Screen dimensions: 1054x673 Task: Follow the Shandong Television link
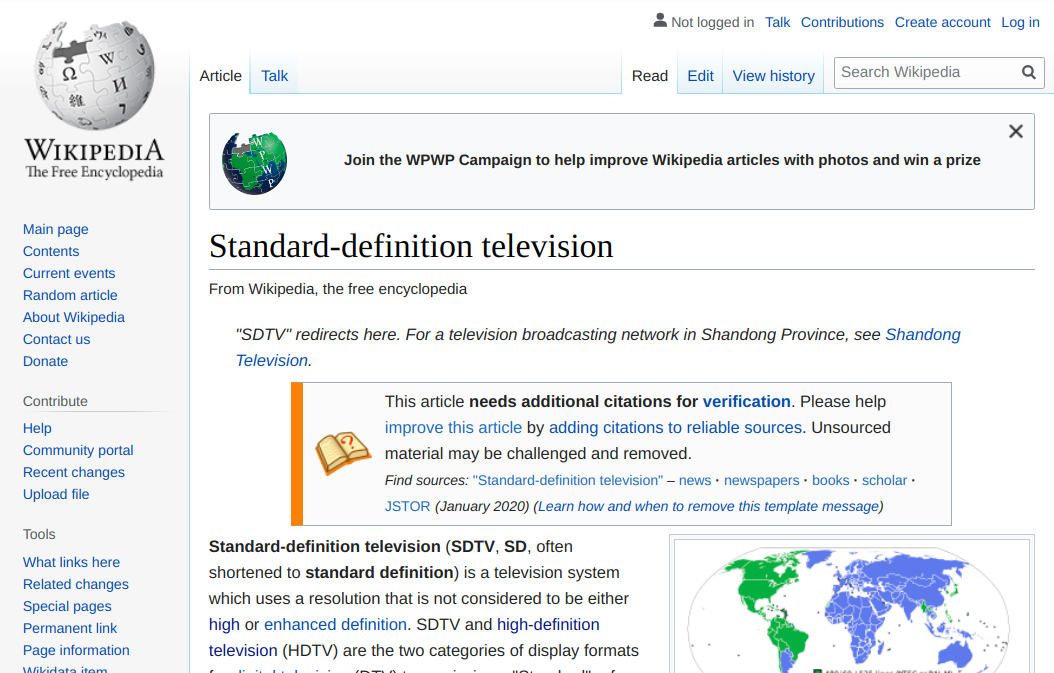click(598, 348)
